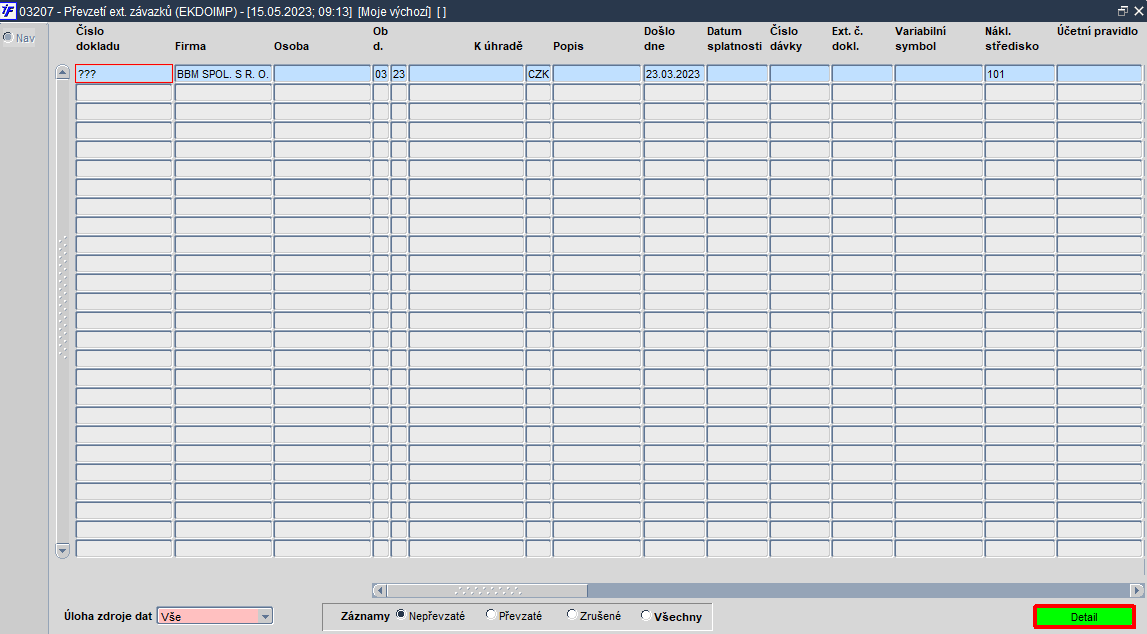This screenshot has height=634, width=1147.
Task: Click the application logo icon in title bar
Action: tap(9, 11)
